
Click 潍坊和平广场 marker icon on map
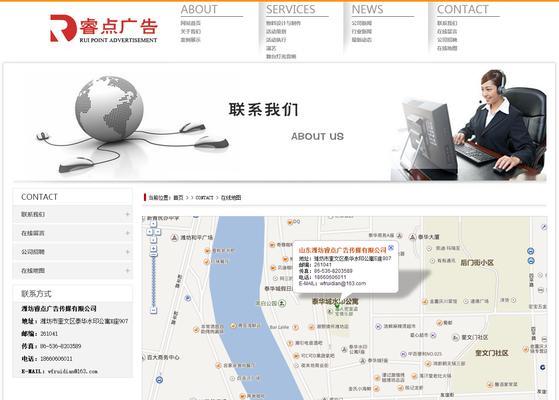[174, 237]
